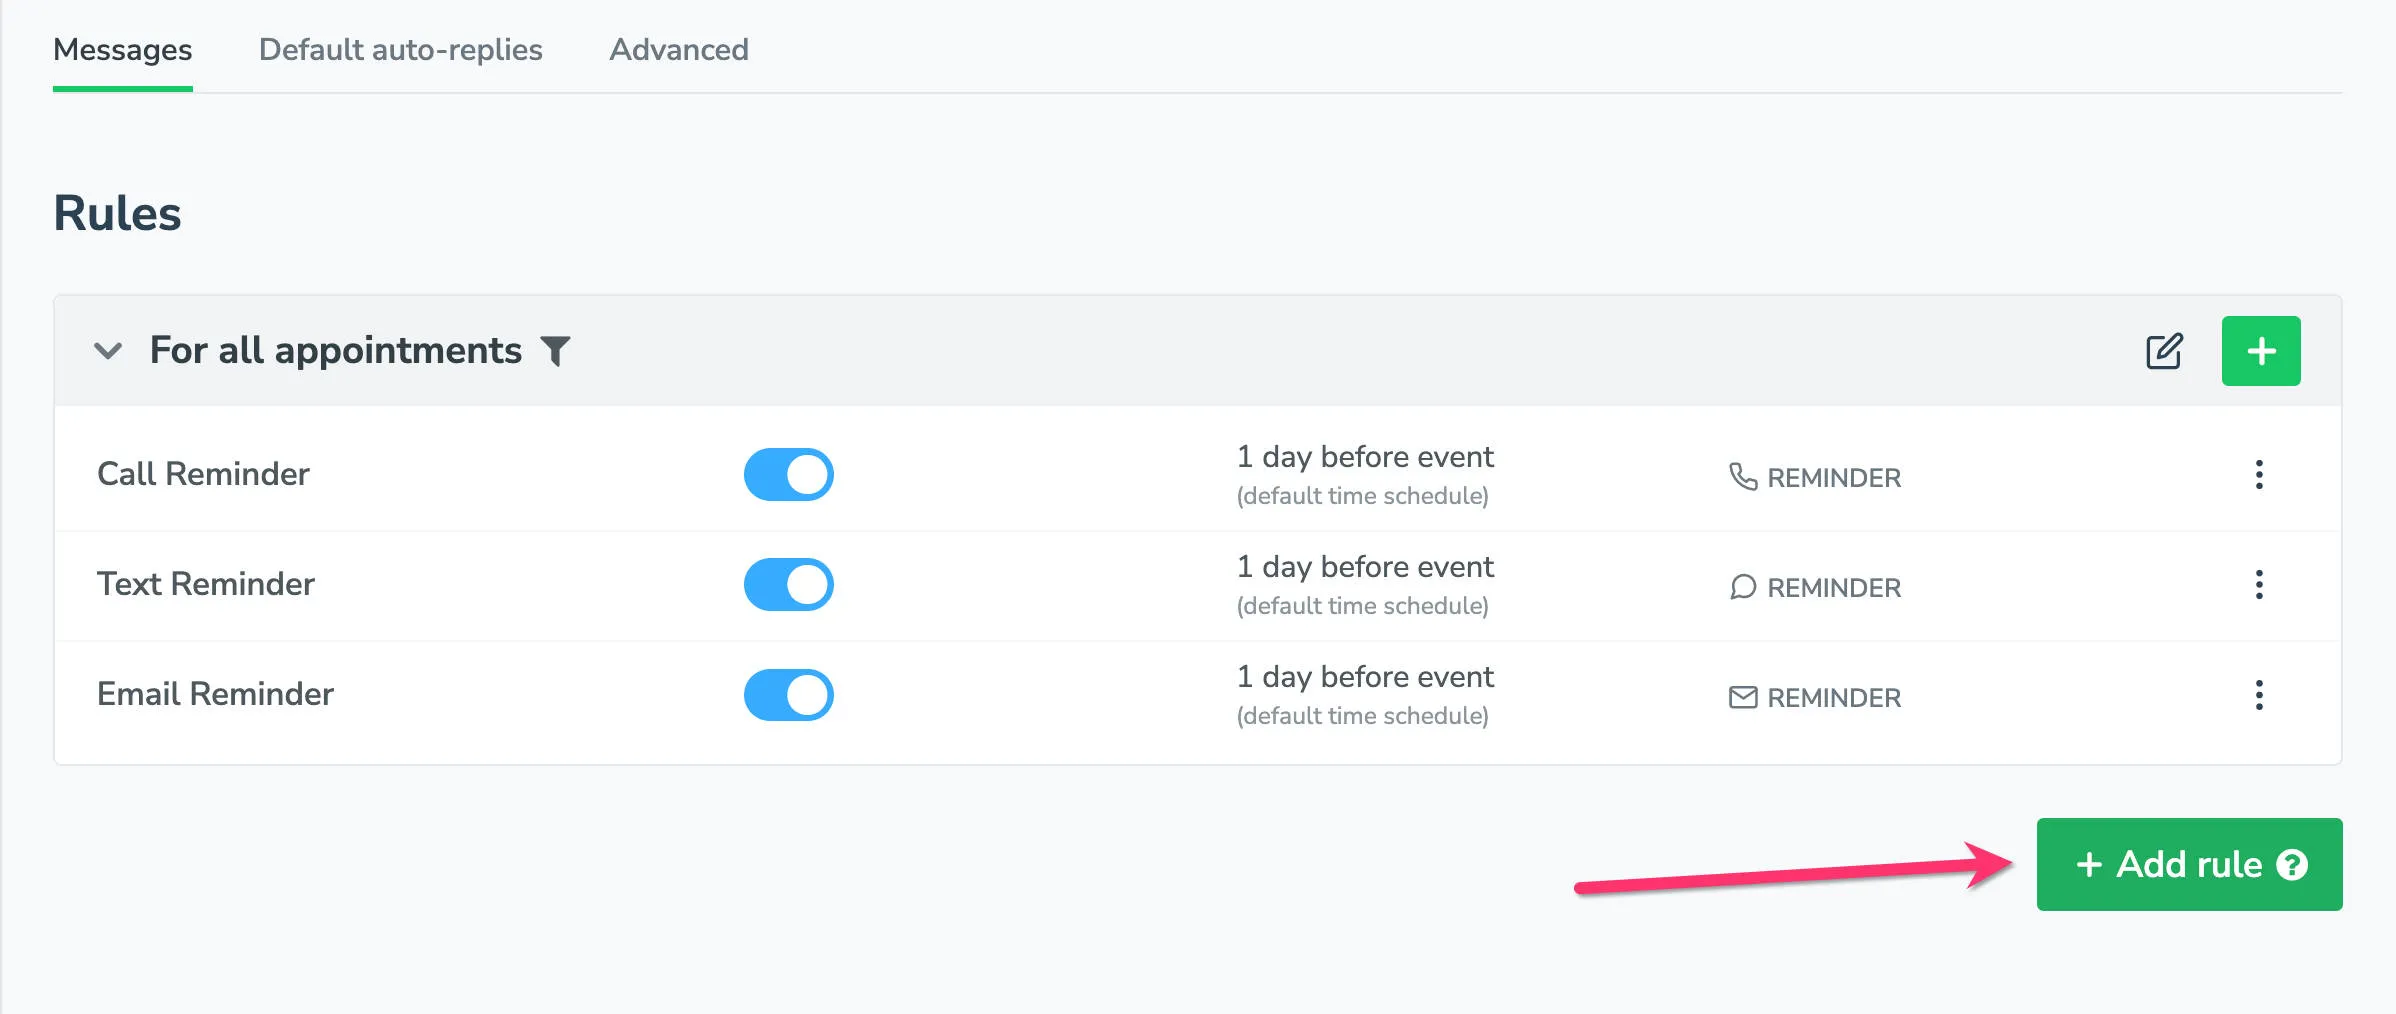Disable the Email Reminder toggle
The image size is (2396, 1014).
[789, 693]
